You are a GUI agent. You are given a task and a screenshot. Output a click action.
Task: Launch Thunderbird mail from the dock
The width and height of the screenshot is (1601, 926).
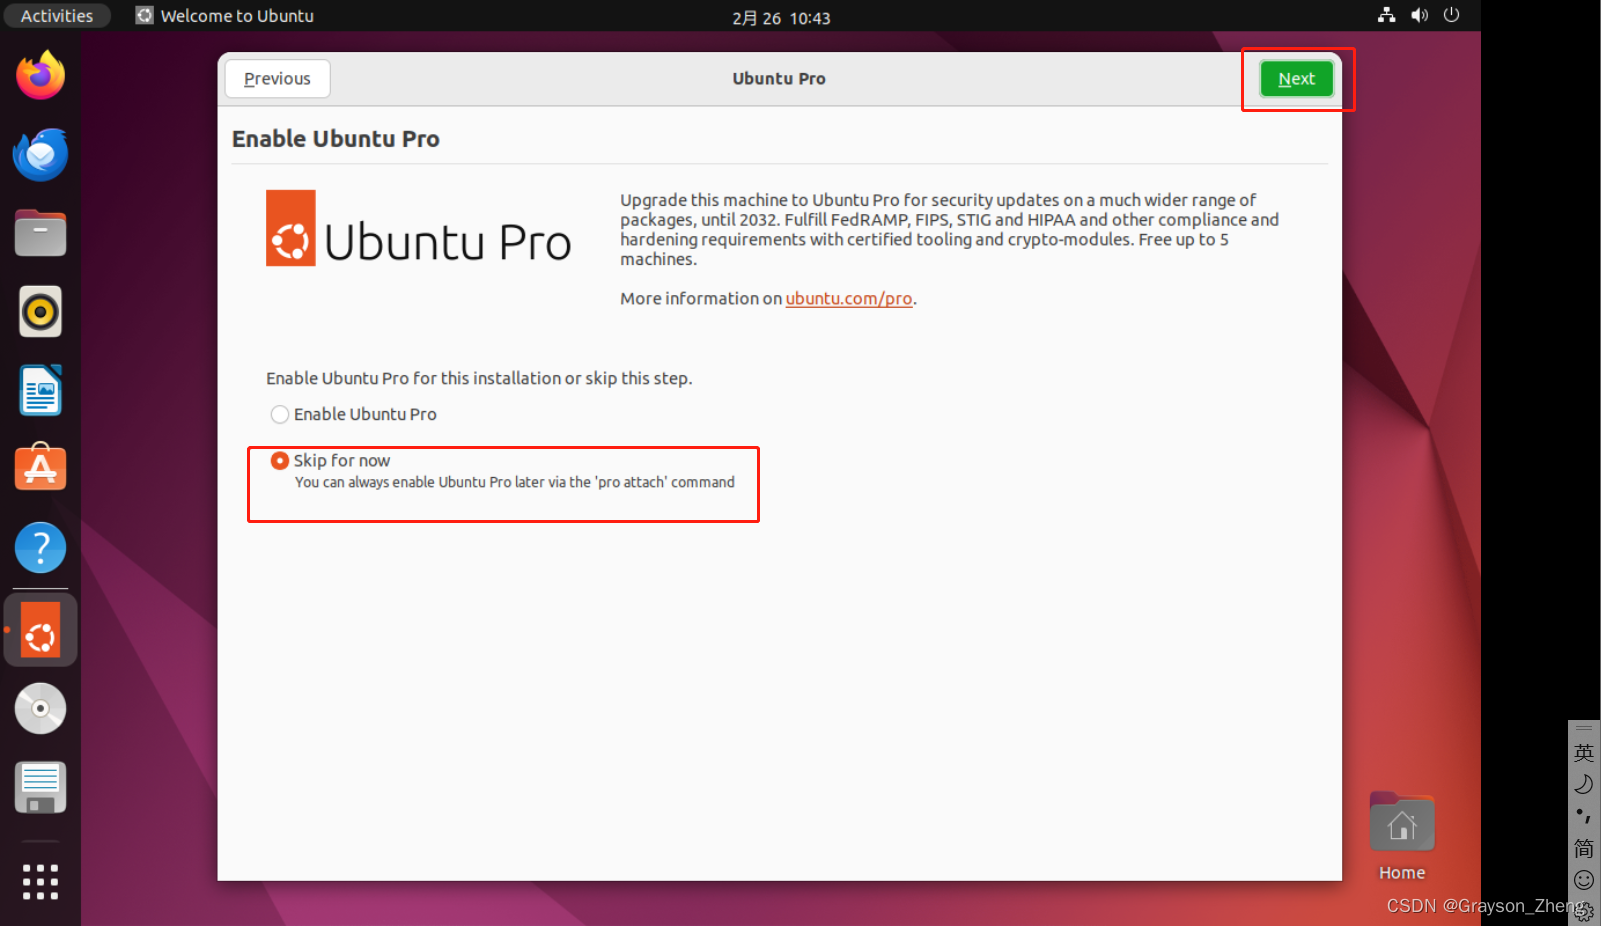(x=40, y=154)
